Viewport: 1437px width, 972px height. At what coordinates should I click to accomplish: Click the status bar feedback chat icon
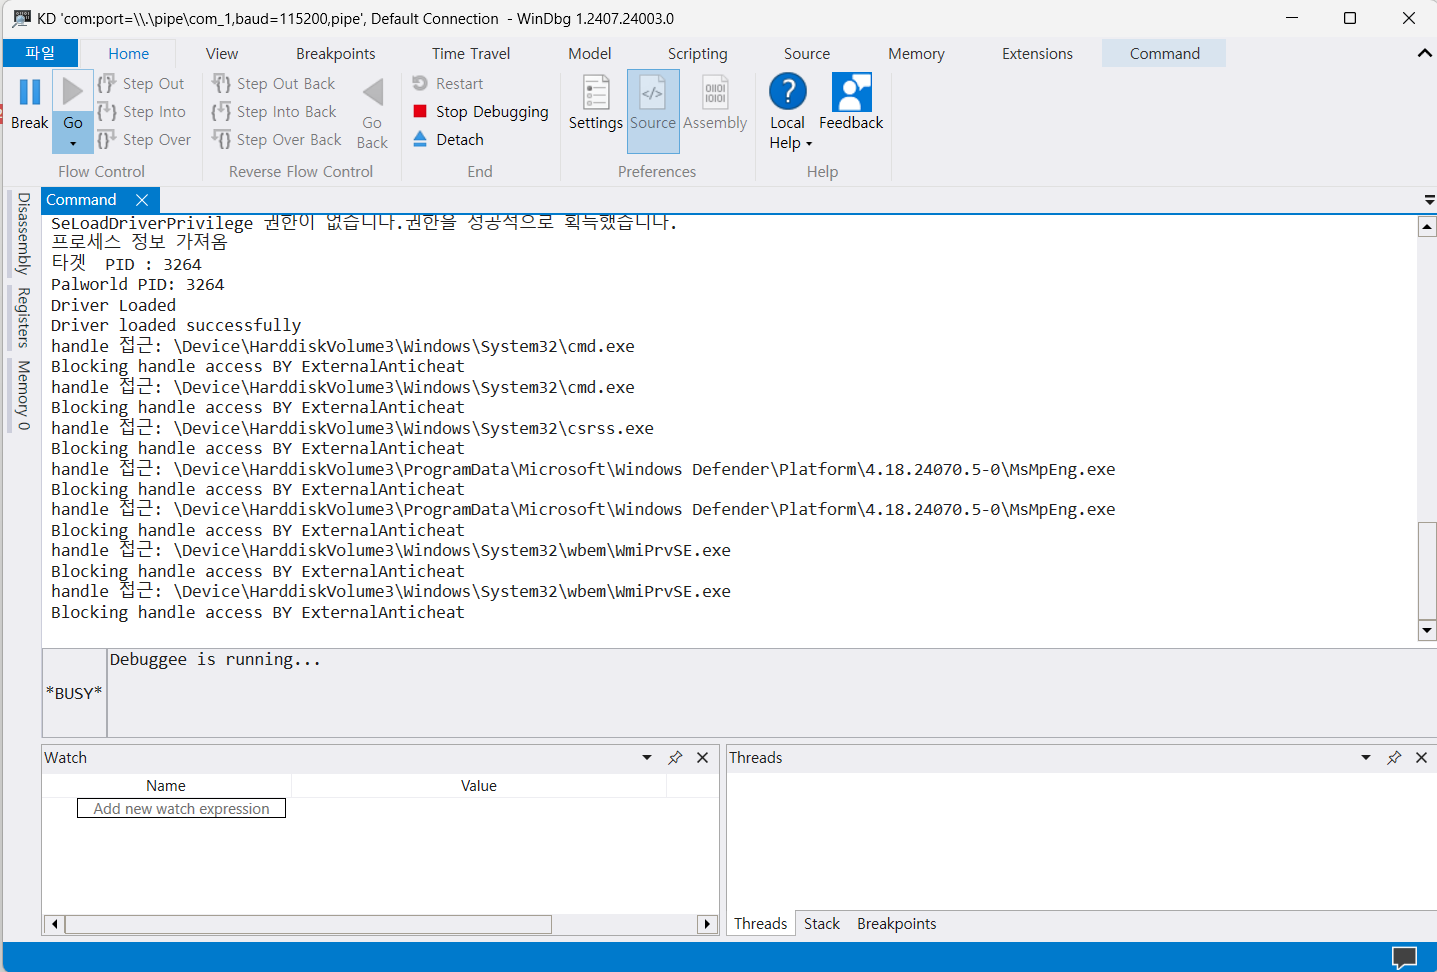coord(1404,957)
